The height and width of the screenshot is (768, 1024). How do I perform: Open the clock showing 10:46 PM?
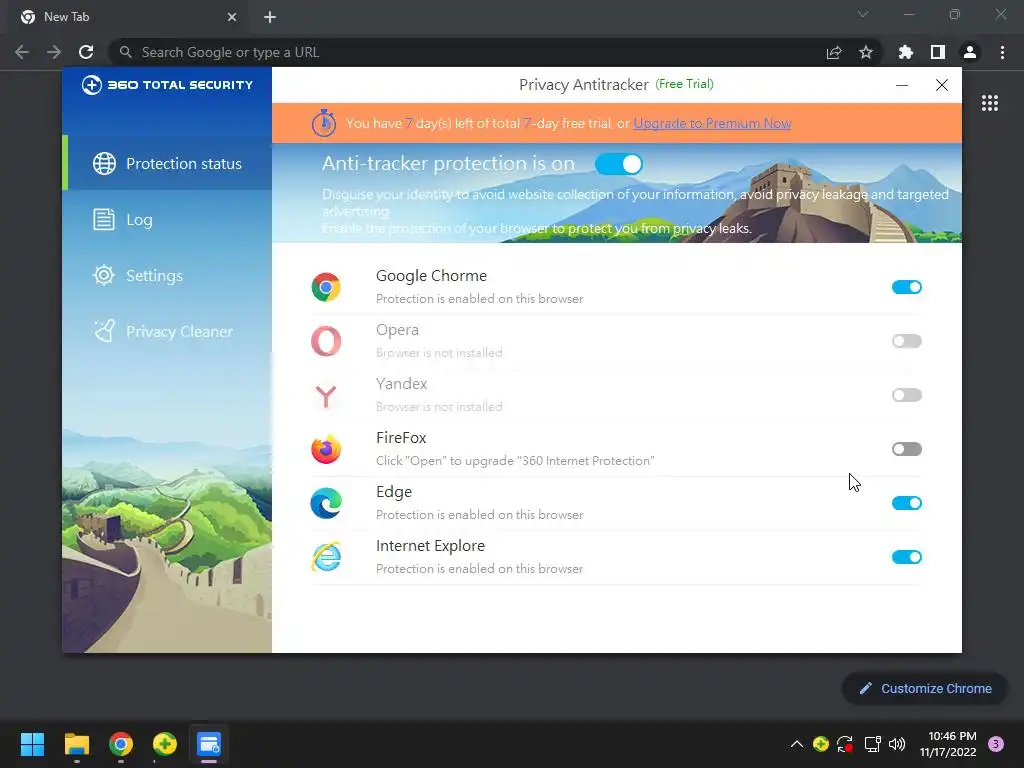pyautogui.click(x=948, y=744)
